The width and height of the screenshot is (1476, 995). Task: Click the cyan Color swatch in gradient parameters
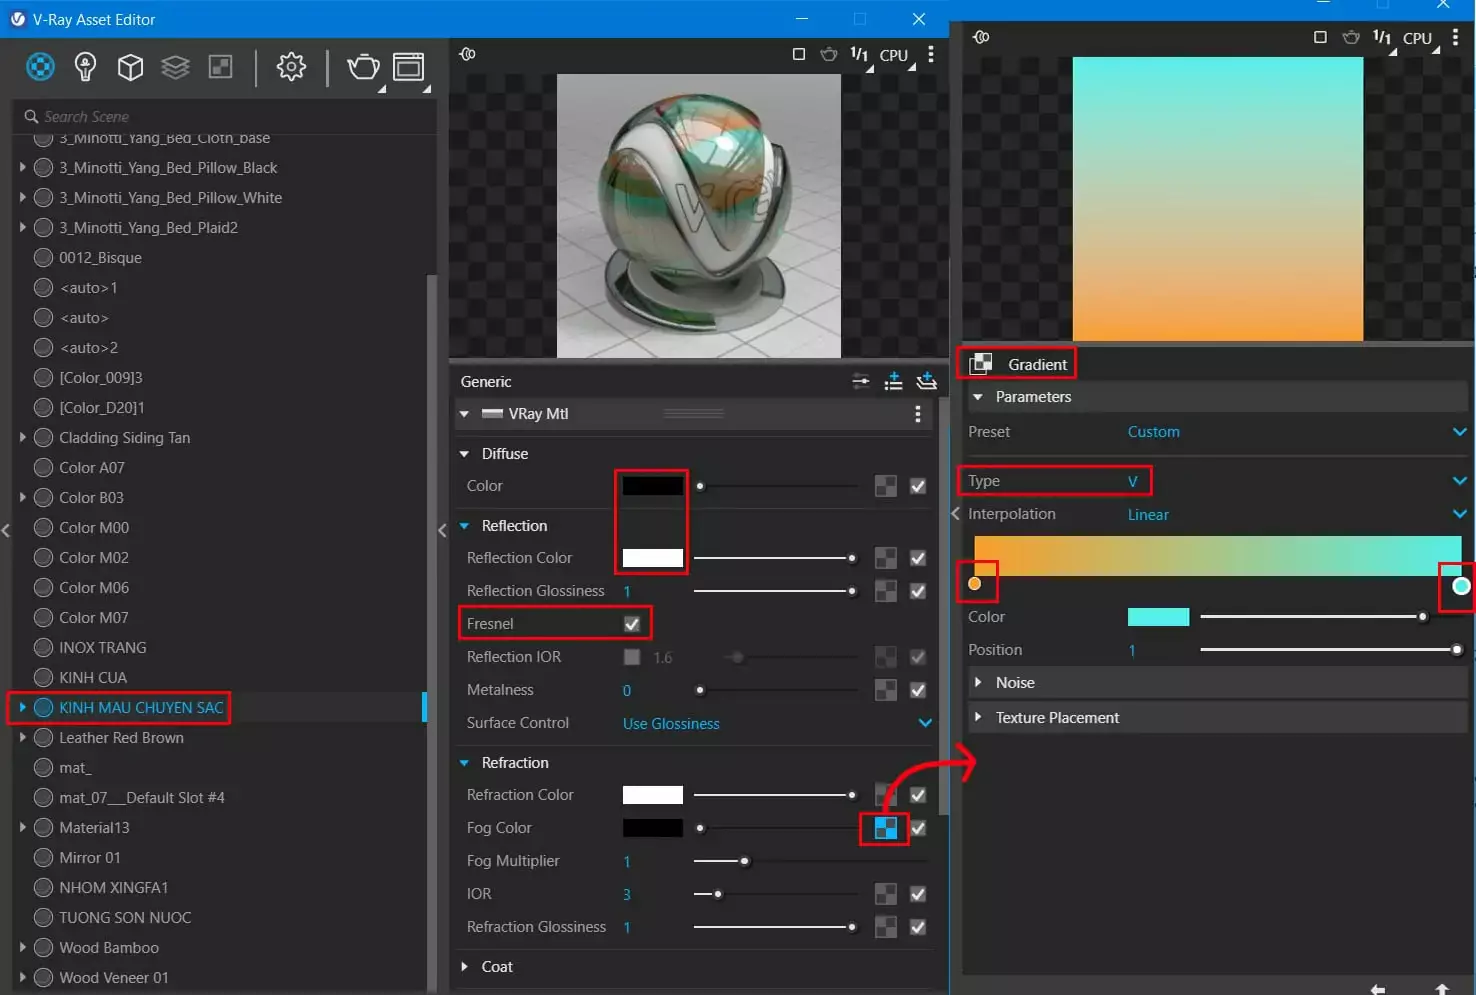coord(1158,617)
